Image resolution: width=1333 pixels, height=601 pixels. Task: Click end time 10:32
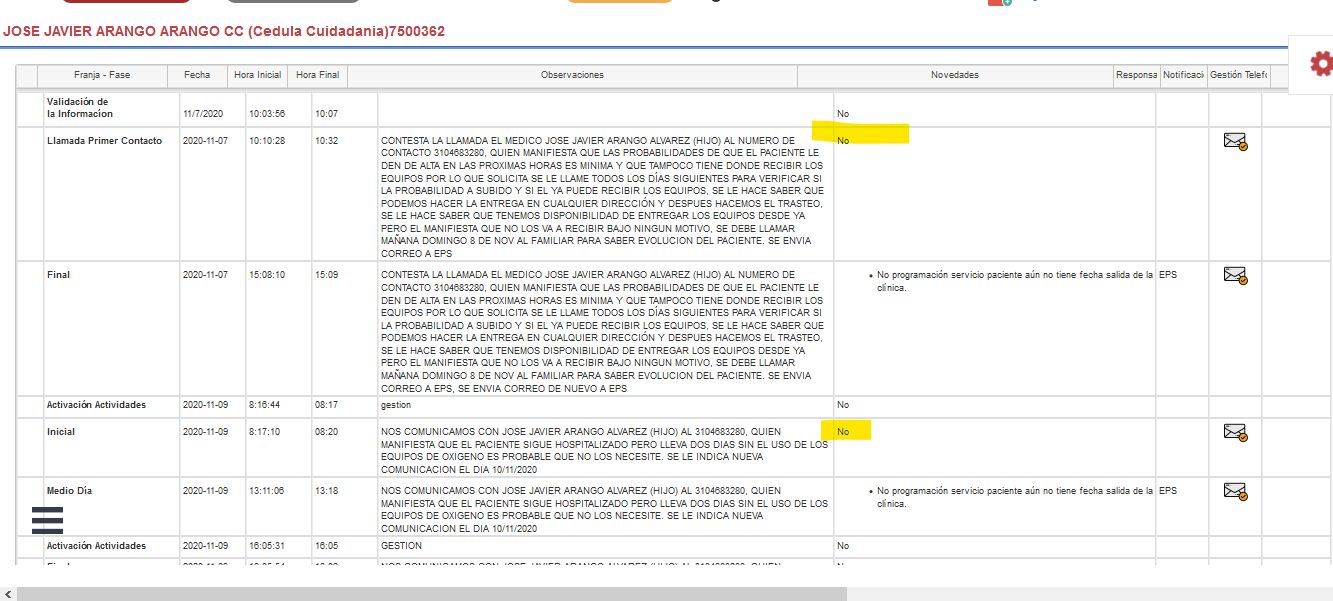click(x=326, y=141)
